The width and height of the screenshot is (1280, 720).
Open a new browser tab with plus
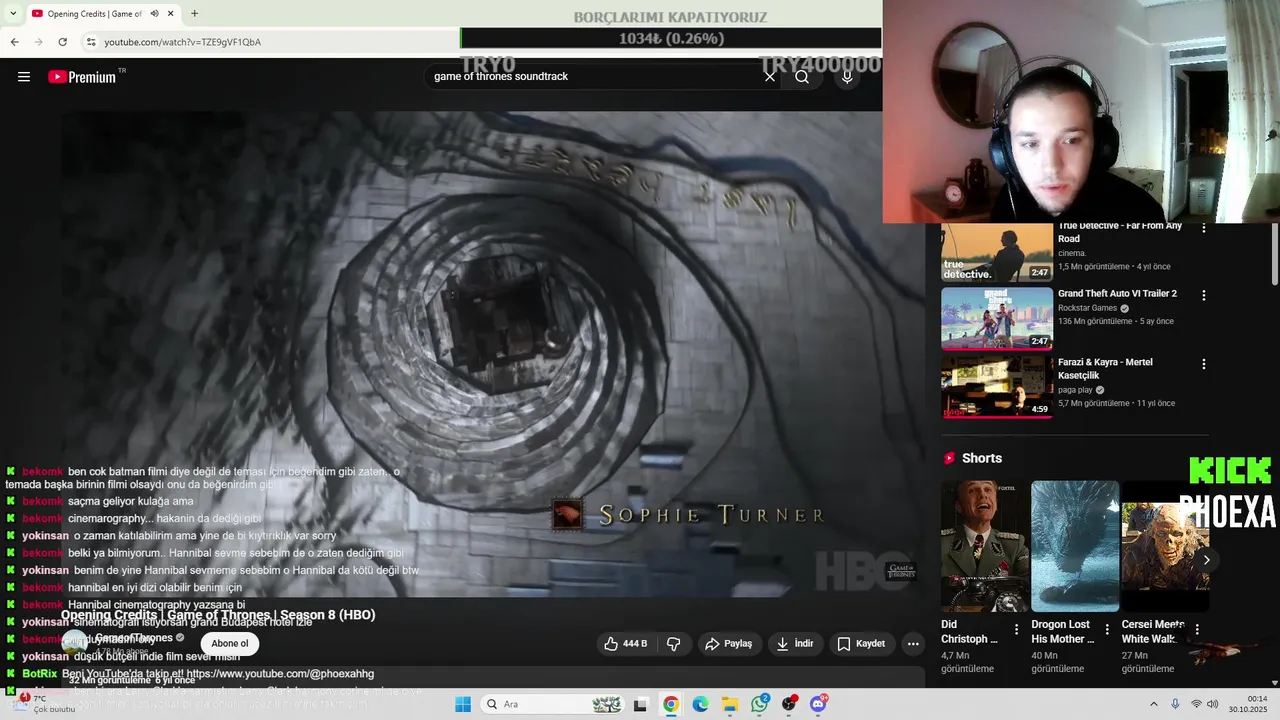click(194, 14)
